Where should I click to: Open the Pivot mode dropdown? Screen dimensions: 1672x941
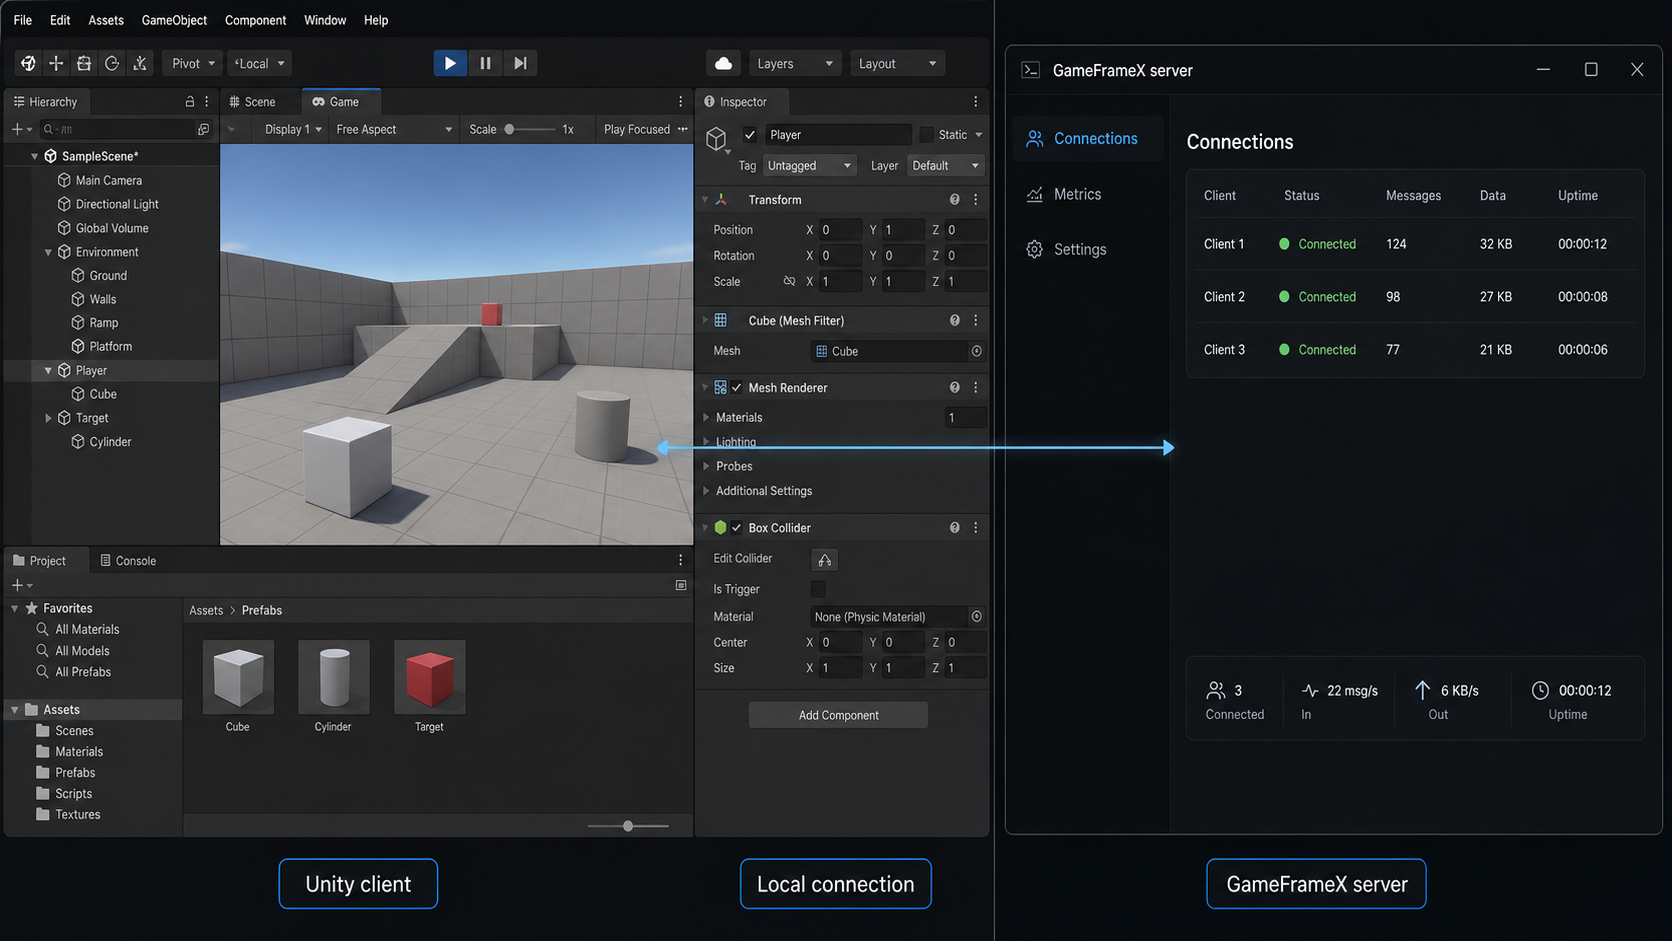click(x=193, y=63)
